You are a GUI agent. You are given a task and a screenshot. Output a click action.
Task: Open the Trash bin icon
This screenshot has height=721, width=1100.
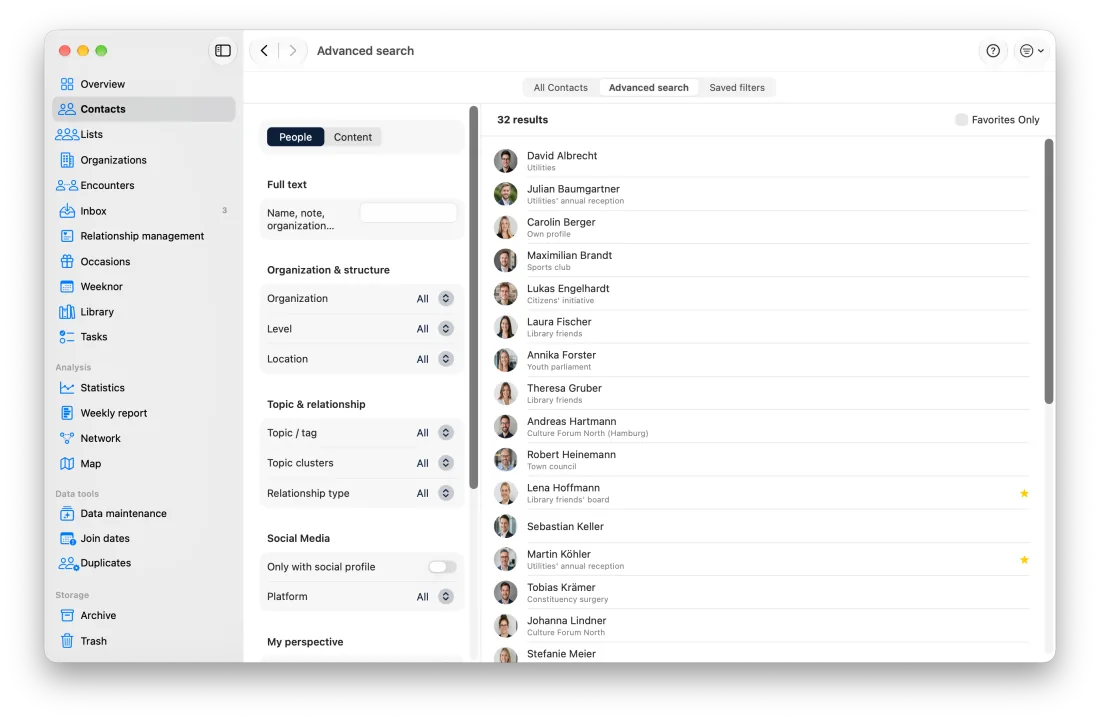(x=67, y=641)
